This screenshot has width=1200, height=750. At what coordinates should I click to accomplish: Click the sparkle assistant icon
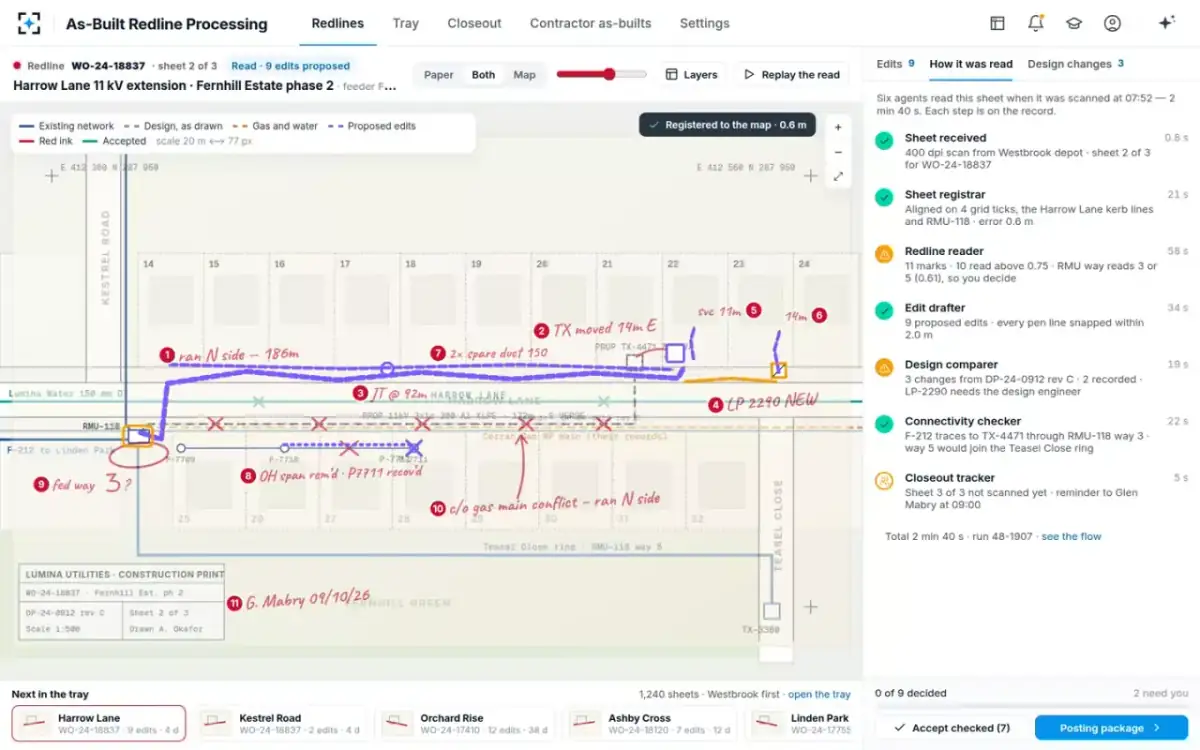coord(1166,23)
